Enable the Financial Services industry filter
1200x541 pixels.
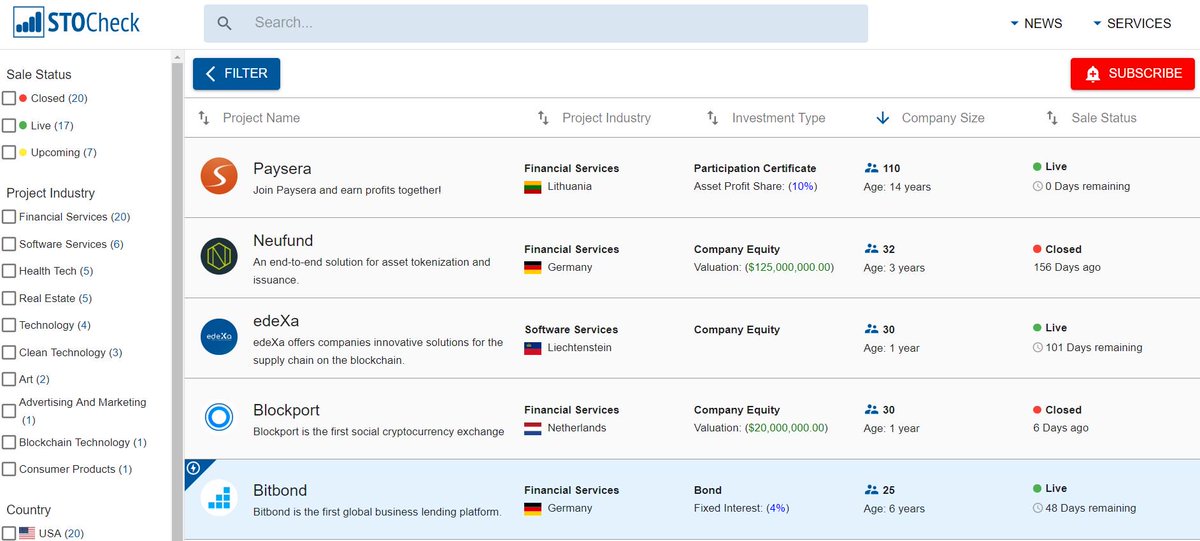9,216
